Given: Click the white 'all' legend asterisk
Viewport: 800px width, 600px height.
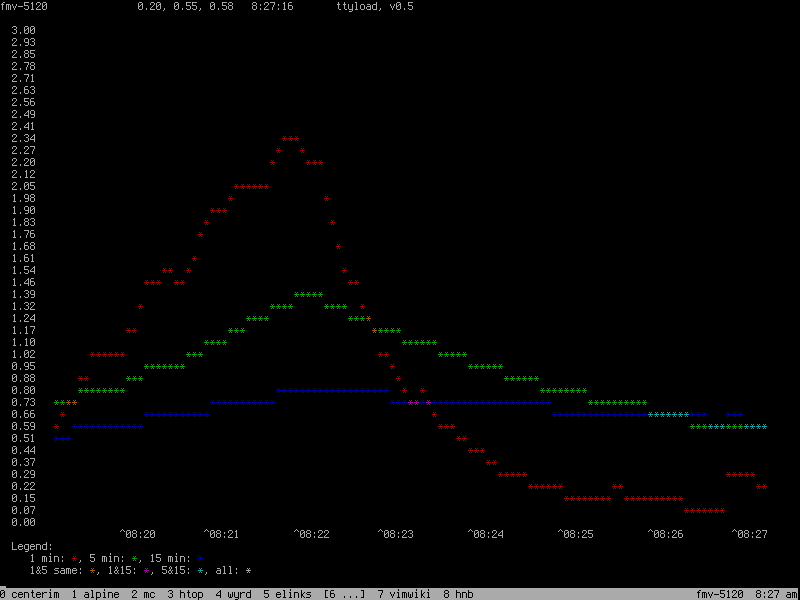Looking at the screenshot, I should [248, 571].
